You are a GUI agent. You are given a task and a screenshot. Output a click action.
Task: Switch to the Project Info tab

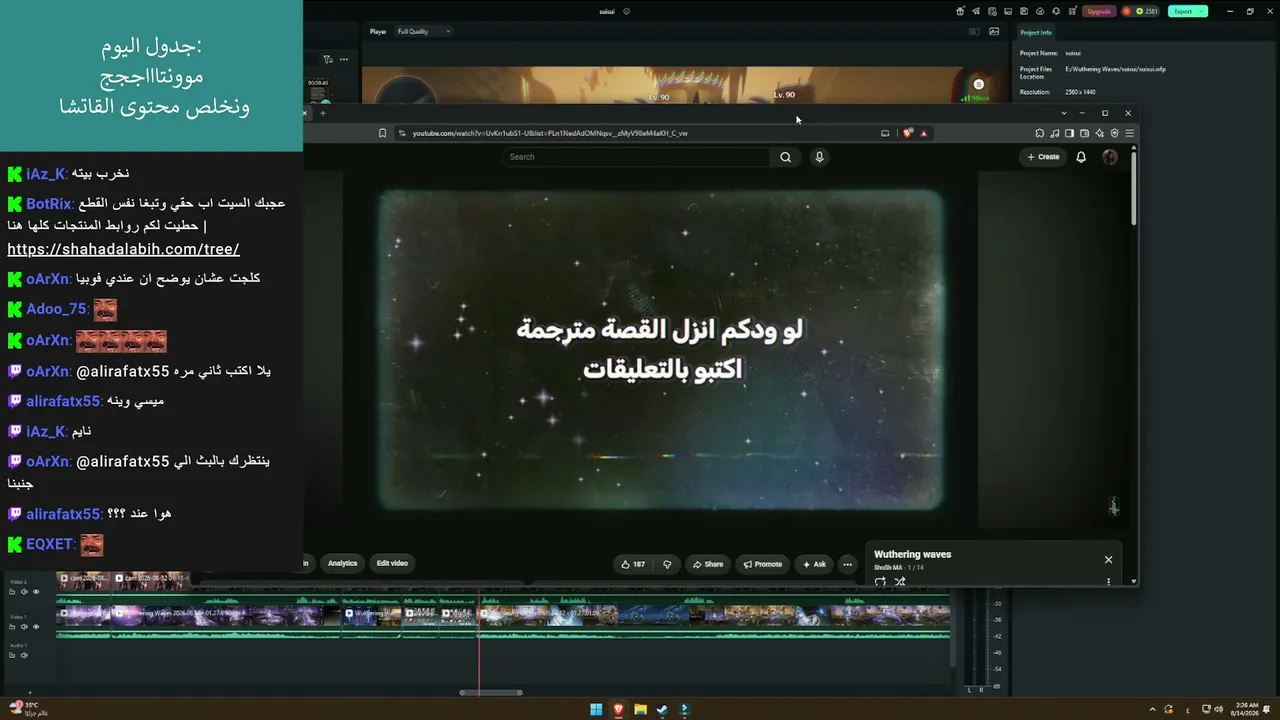click(x=1036, y=33)
